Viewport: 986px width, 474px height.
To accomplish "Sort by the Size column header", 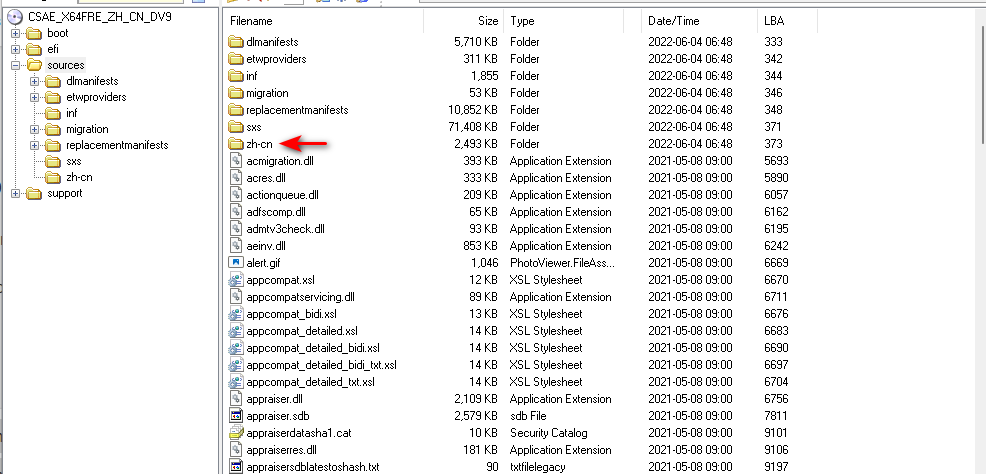I will coord(463,21).
